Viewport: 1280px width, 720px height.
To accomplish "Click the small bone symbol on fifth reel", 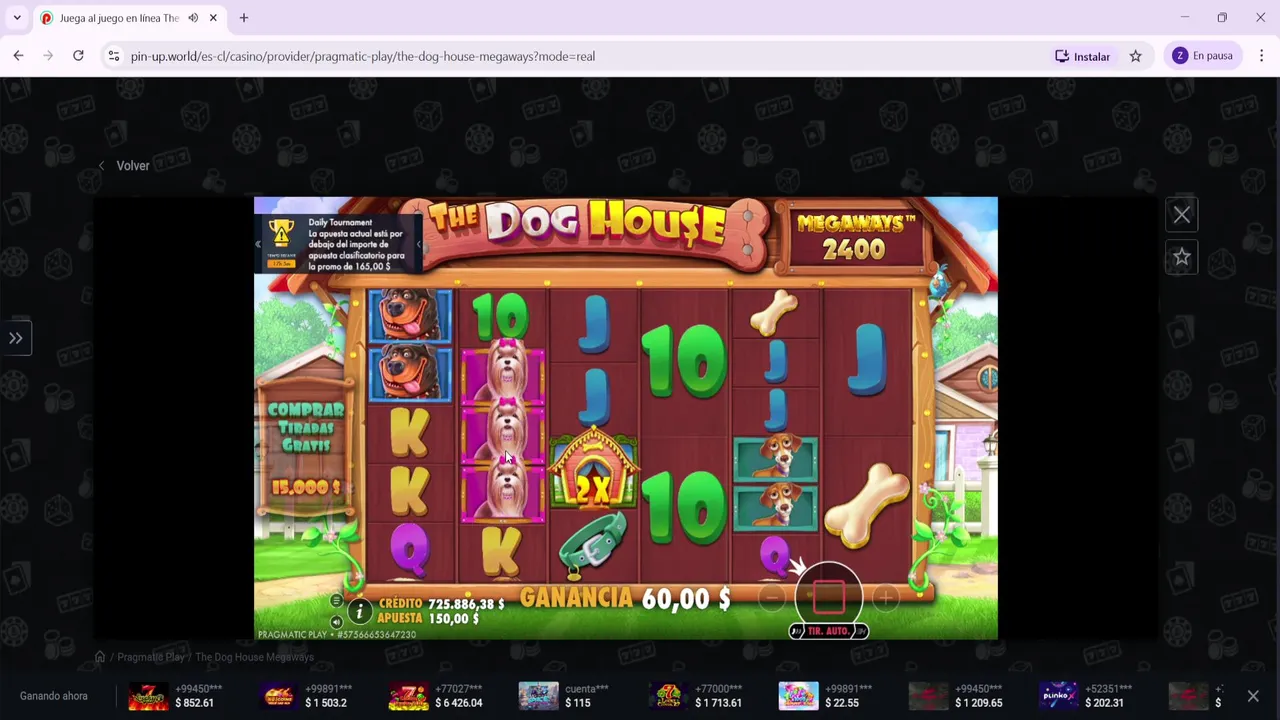I will 774,312.
